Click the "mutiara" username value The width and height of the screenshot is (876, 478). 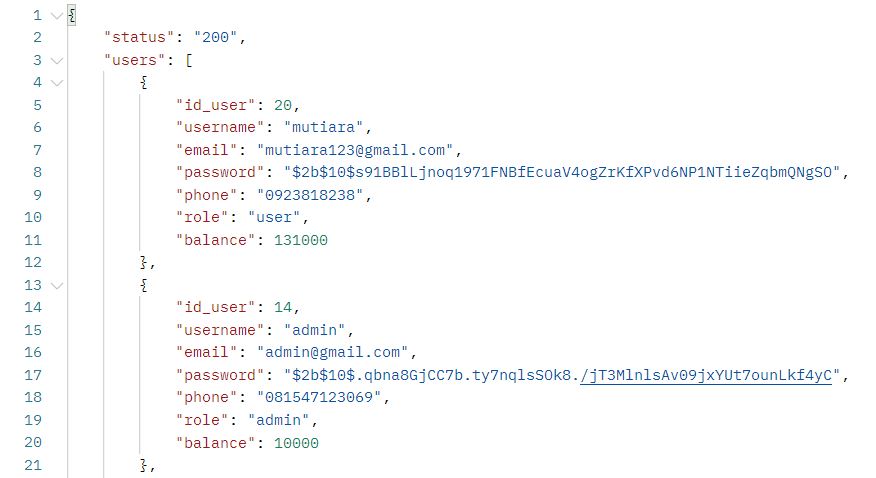(323, 127)
